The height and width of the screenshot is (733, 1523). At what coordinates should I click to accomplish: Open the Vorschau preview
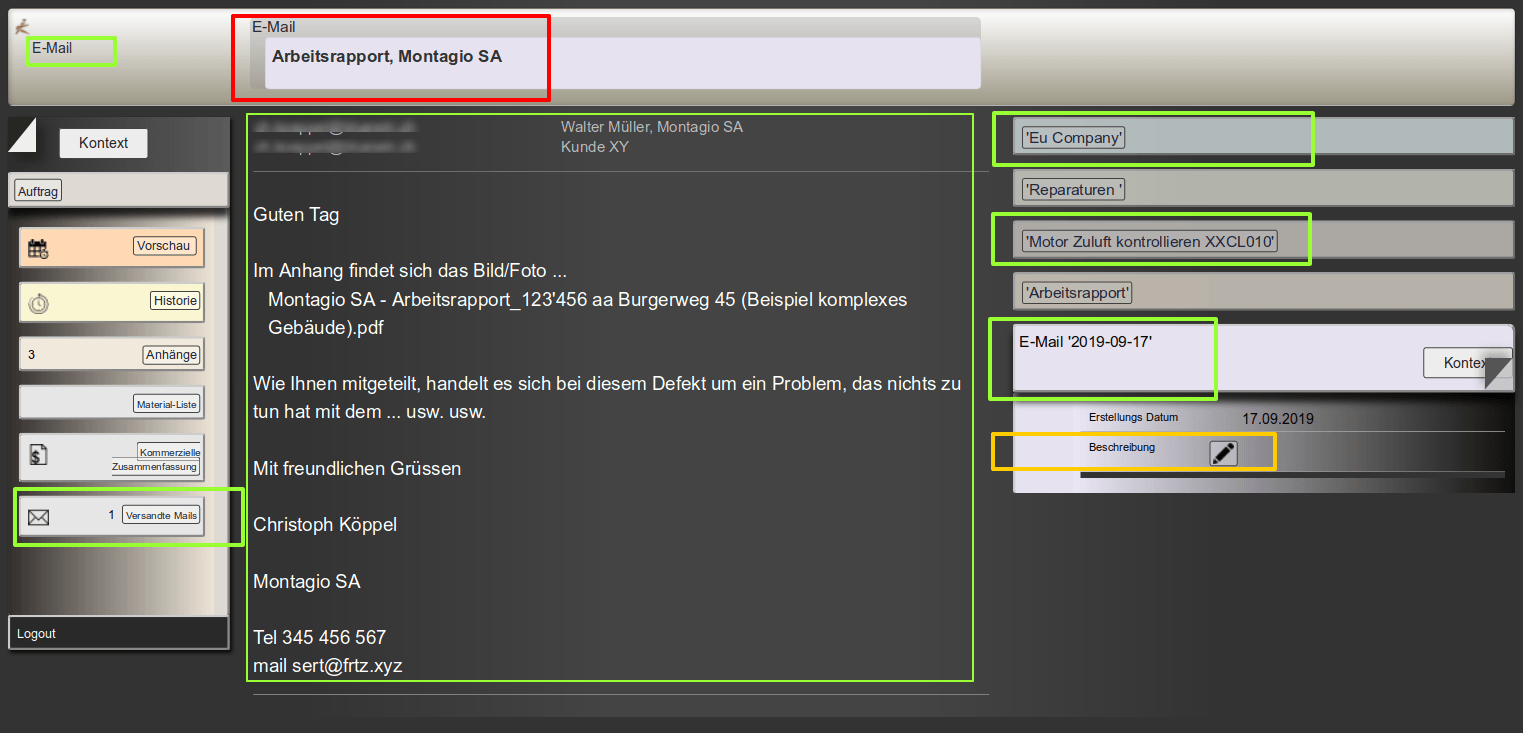click(165, 246)
